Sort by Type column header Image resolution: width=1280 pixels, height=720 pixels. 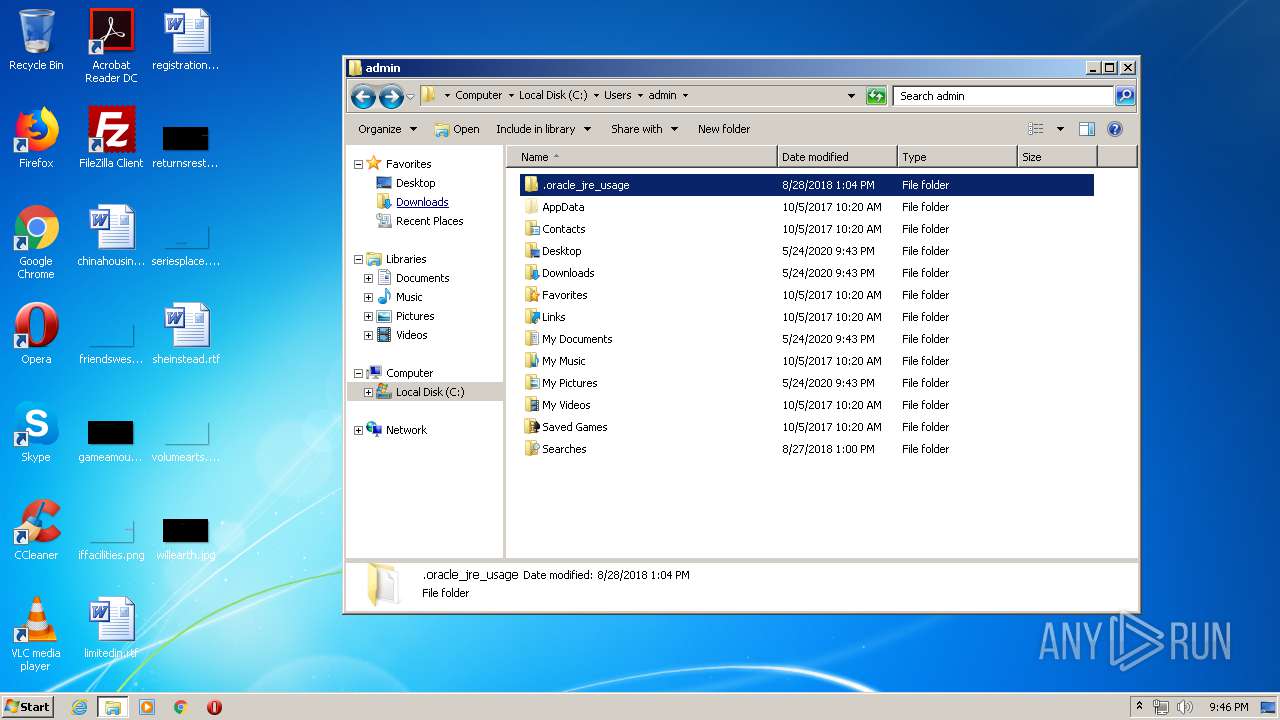(957, 157)
